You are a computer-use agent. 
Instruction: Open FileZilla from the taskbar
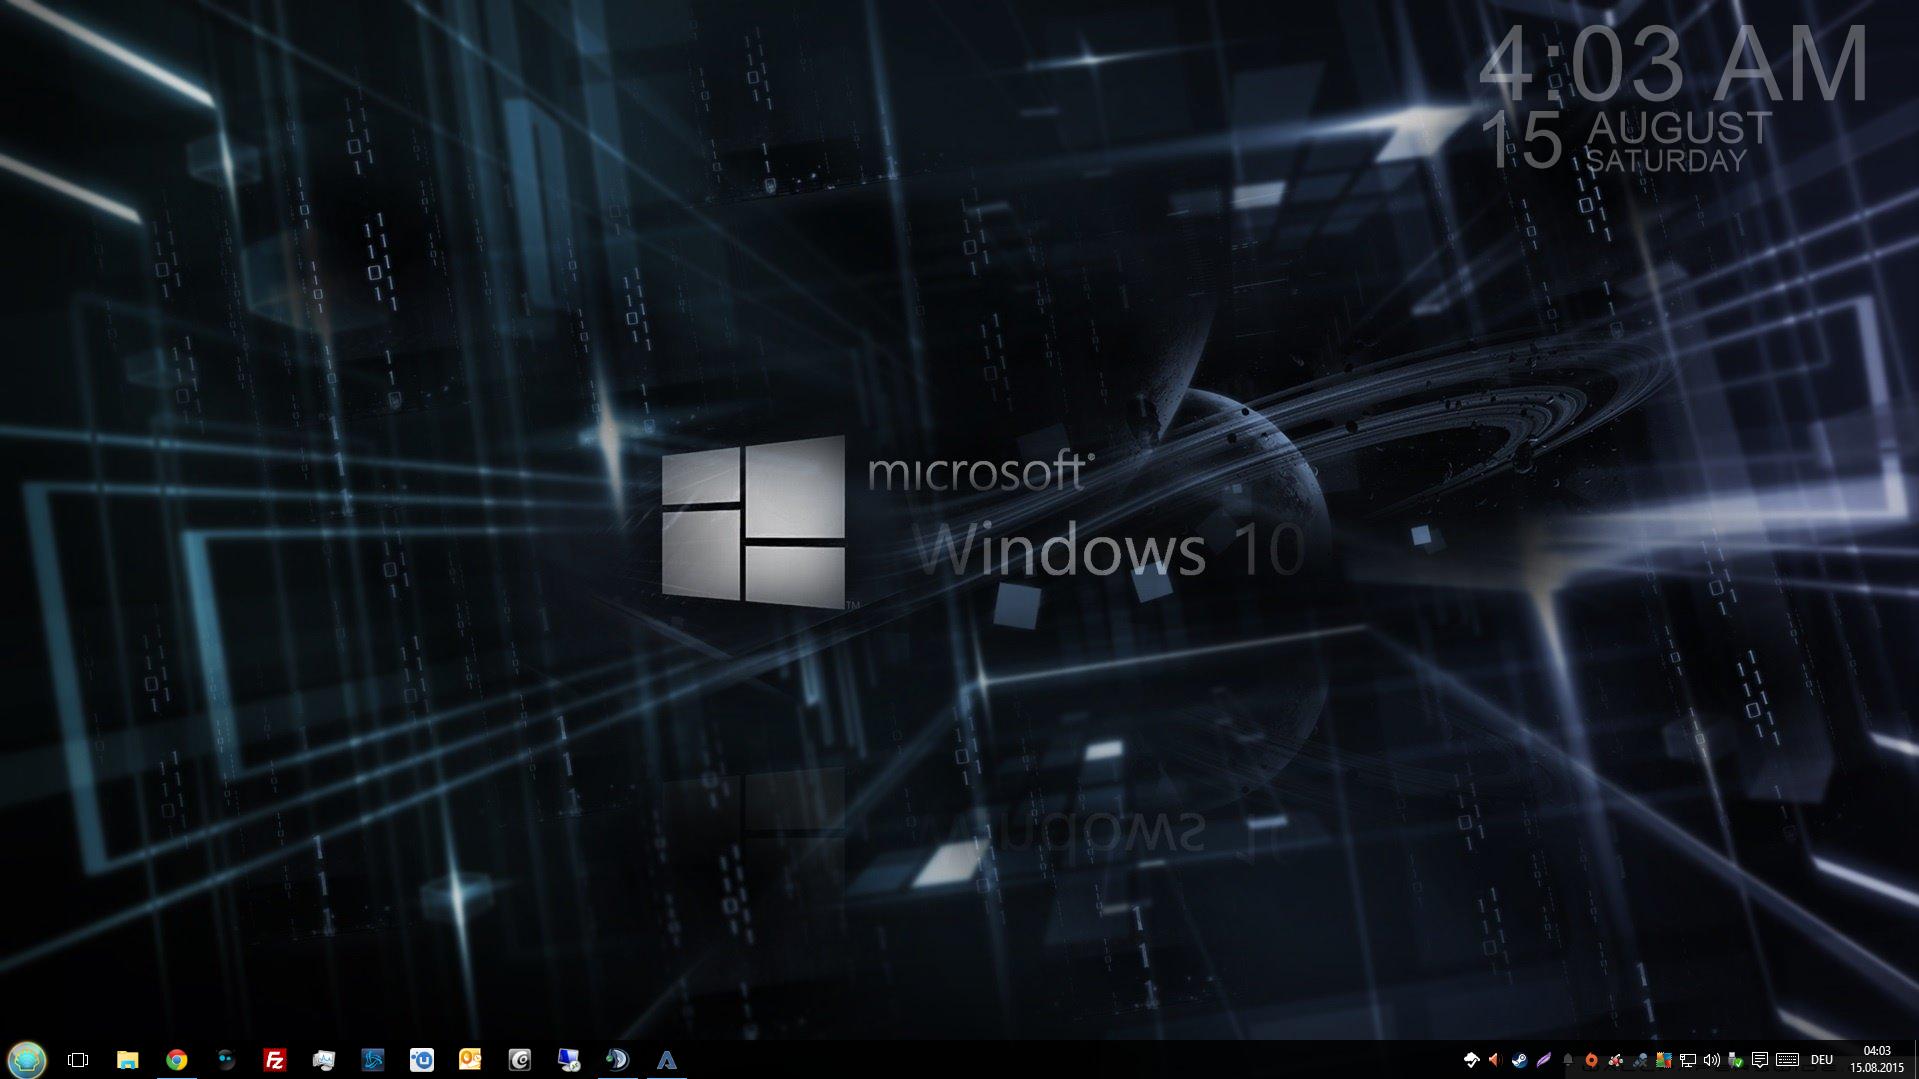tap(274, 1060)
